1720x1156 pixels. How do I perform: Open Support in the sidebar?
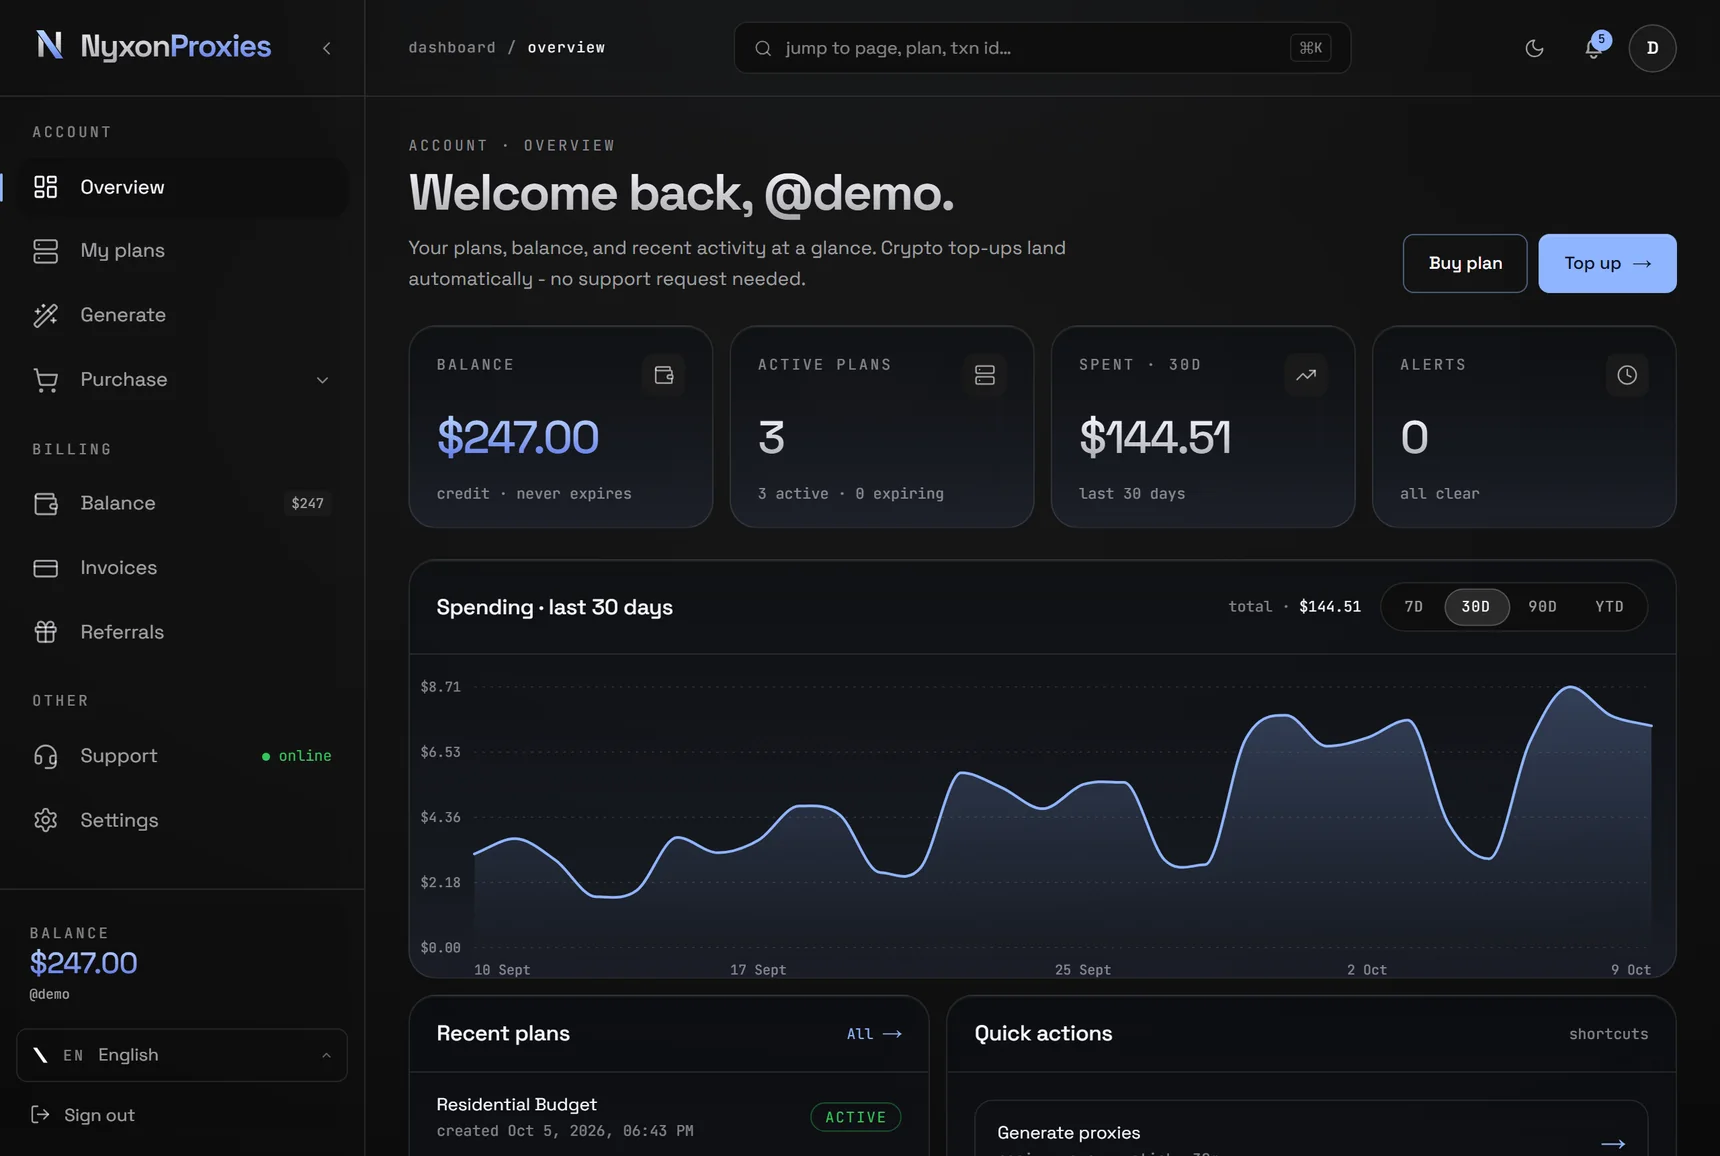click(x=182, y=756)
